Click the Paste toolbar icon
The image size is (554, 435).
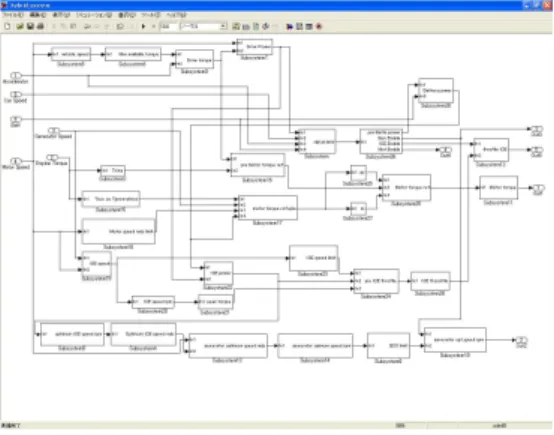pos(73,27)
